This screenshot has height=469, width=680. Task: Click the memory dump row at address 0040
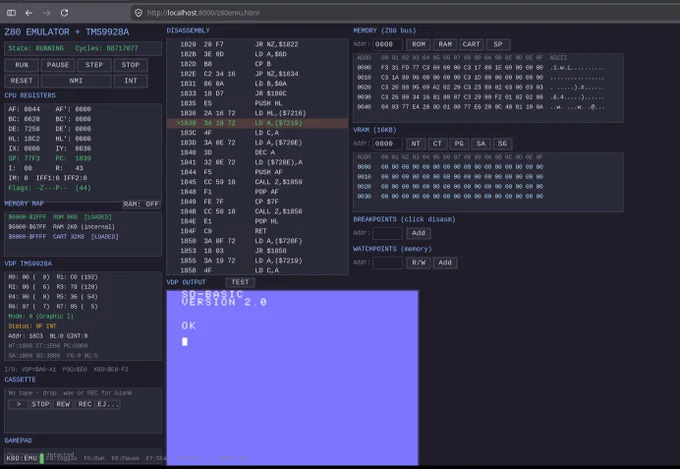[x=481, y=107]
